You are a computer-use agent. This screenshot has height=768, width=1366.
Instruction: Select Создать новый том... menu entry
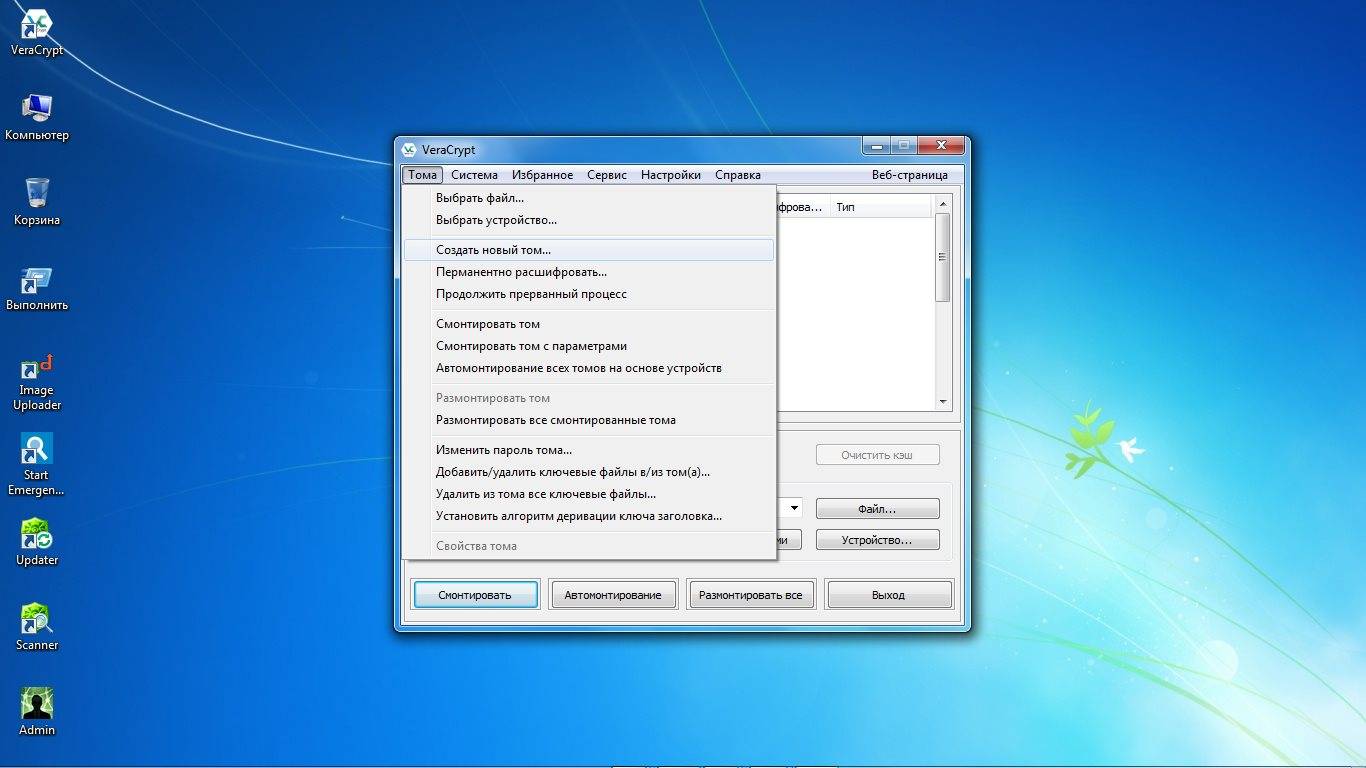[x=589, y=250]
